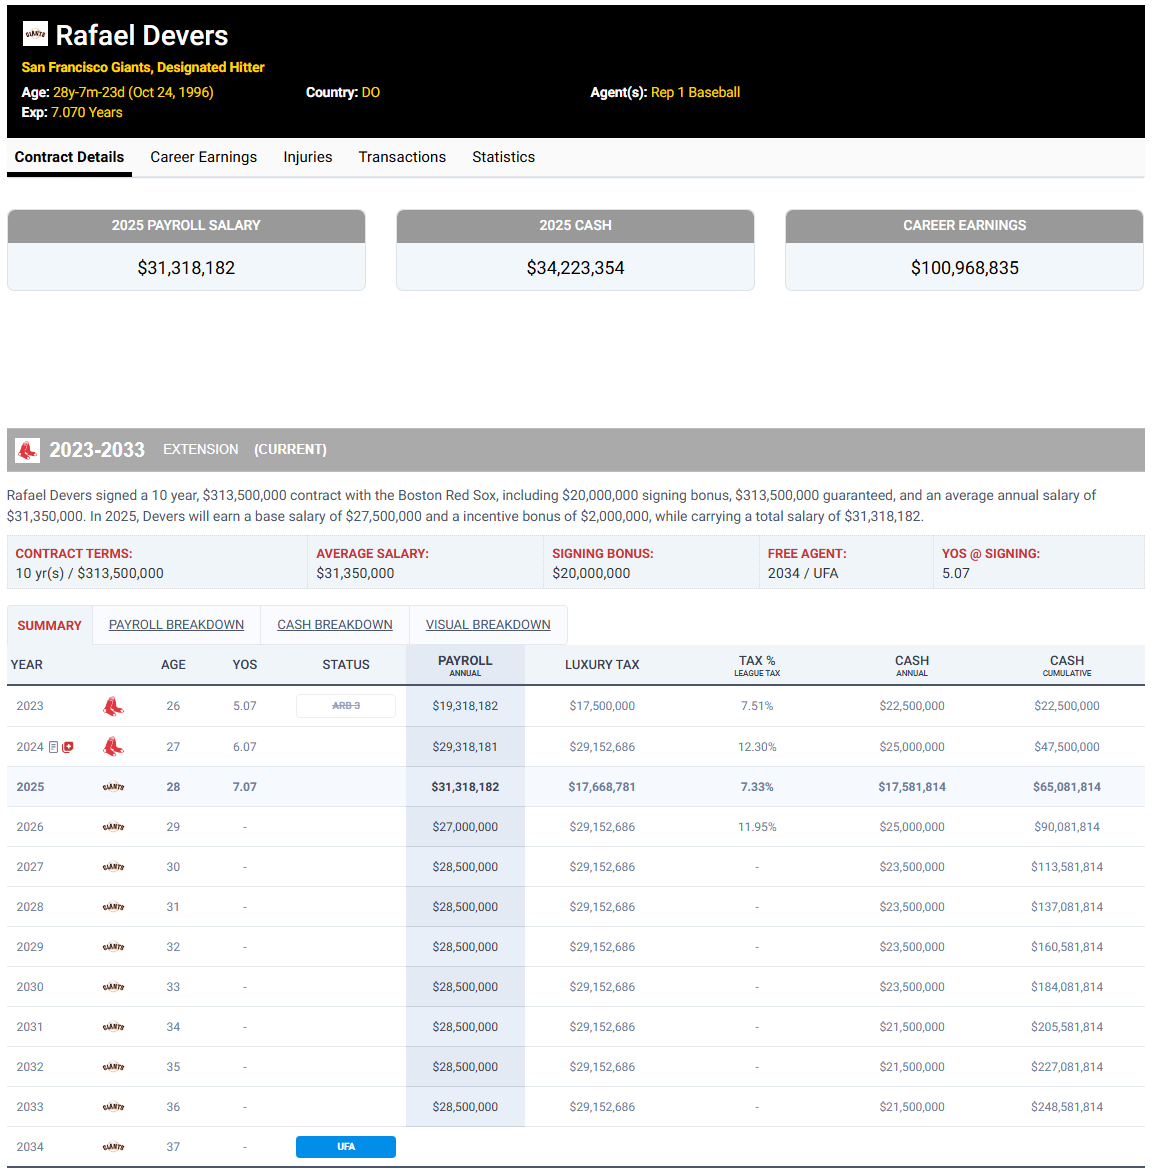Image resolution: width=1155 pixels, height=1169 pixels.
Task: View the Statistics tab
Action: pos(503,157)
